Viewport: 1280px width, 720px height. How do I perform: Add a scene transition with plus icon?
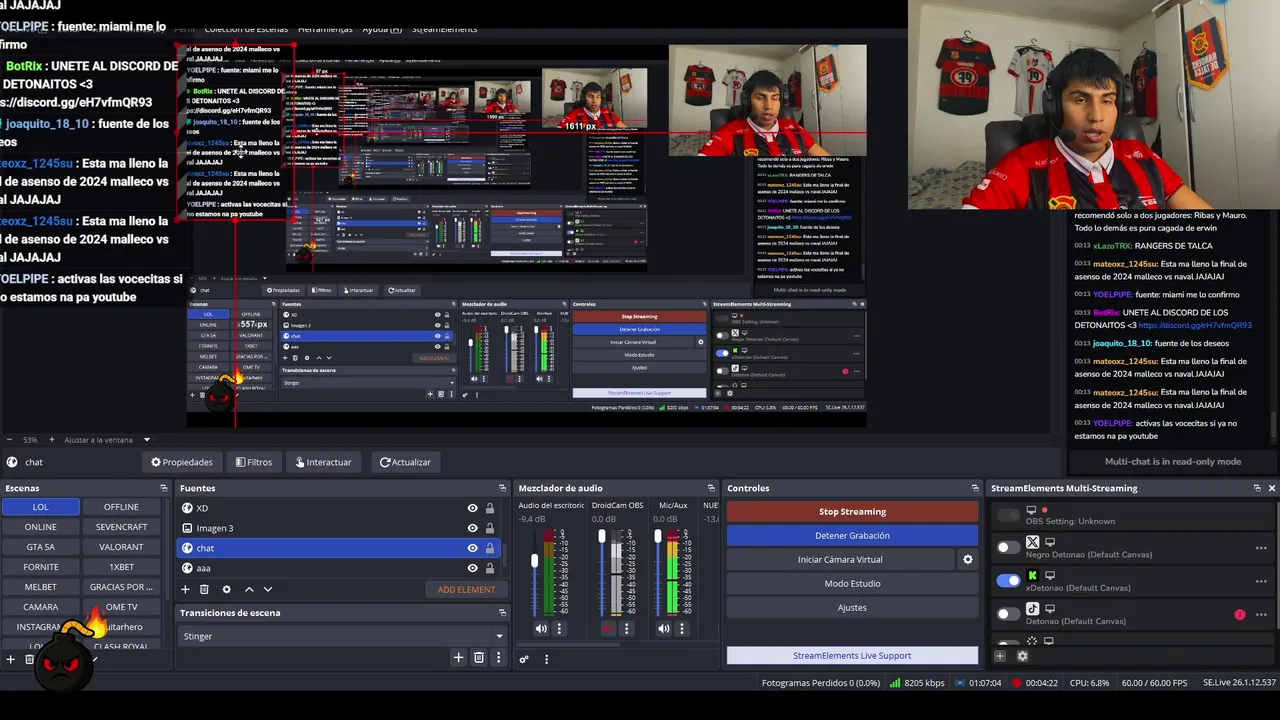pos(458,657)
